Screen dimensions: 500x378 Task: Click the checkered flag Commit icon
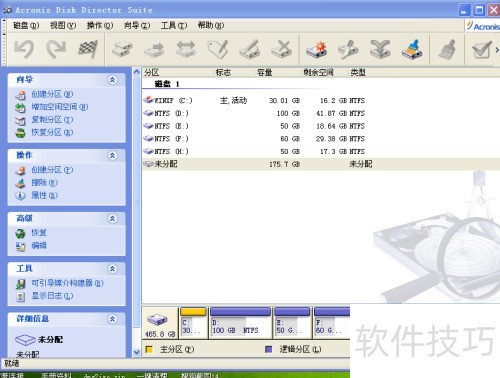88,50
